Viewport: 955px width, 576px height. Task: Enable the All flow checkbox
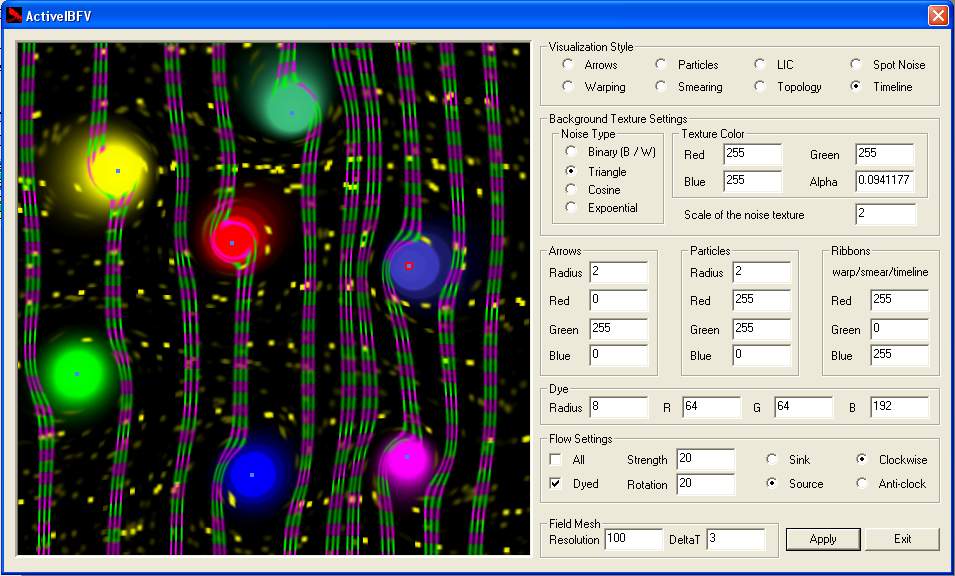(556, 460)
